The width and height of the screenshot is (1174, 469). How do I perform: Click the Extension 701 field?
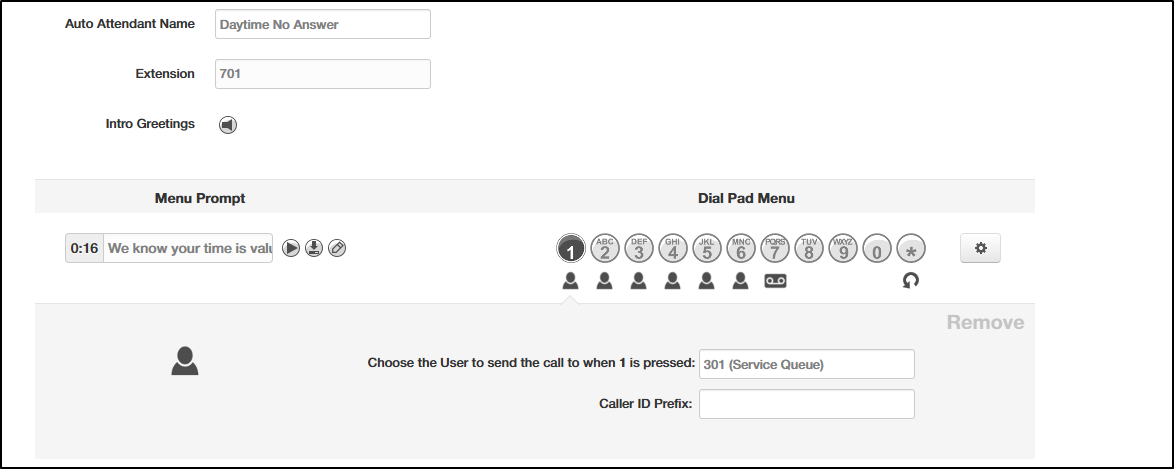coord(323,74)
